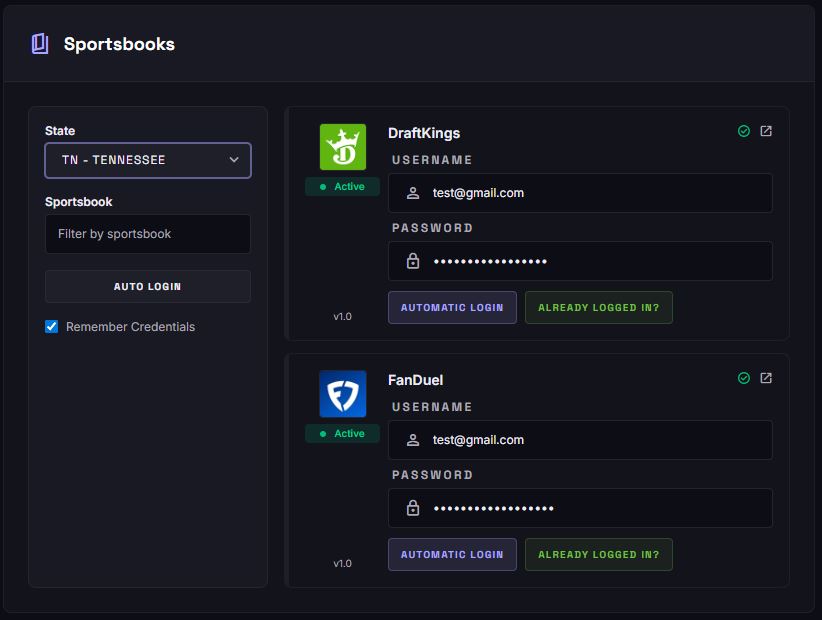Click the lock icon in FanDuel password field
Image resolution: width=822 pixels, height=620 pixels.
pos(413,507)
